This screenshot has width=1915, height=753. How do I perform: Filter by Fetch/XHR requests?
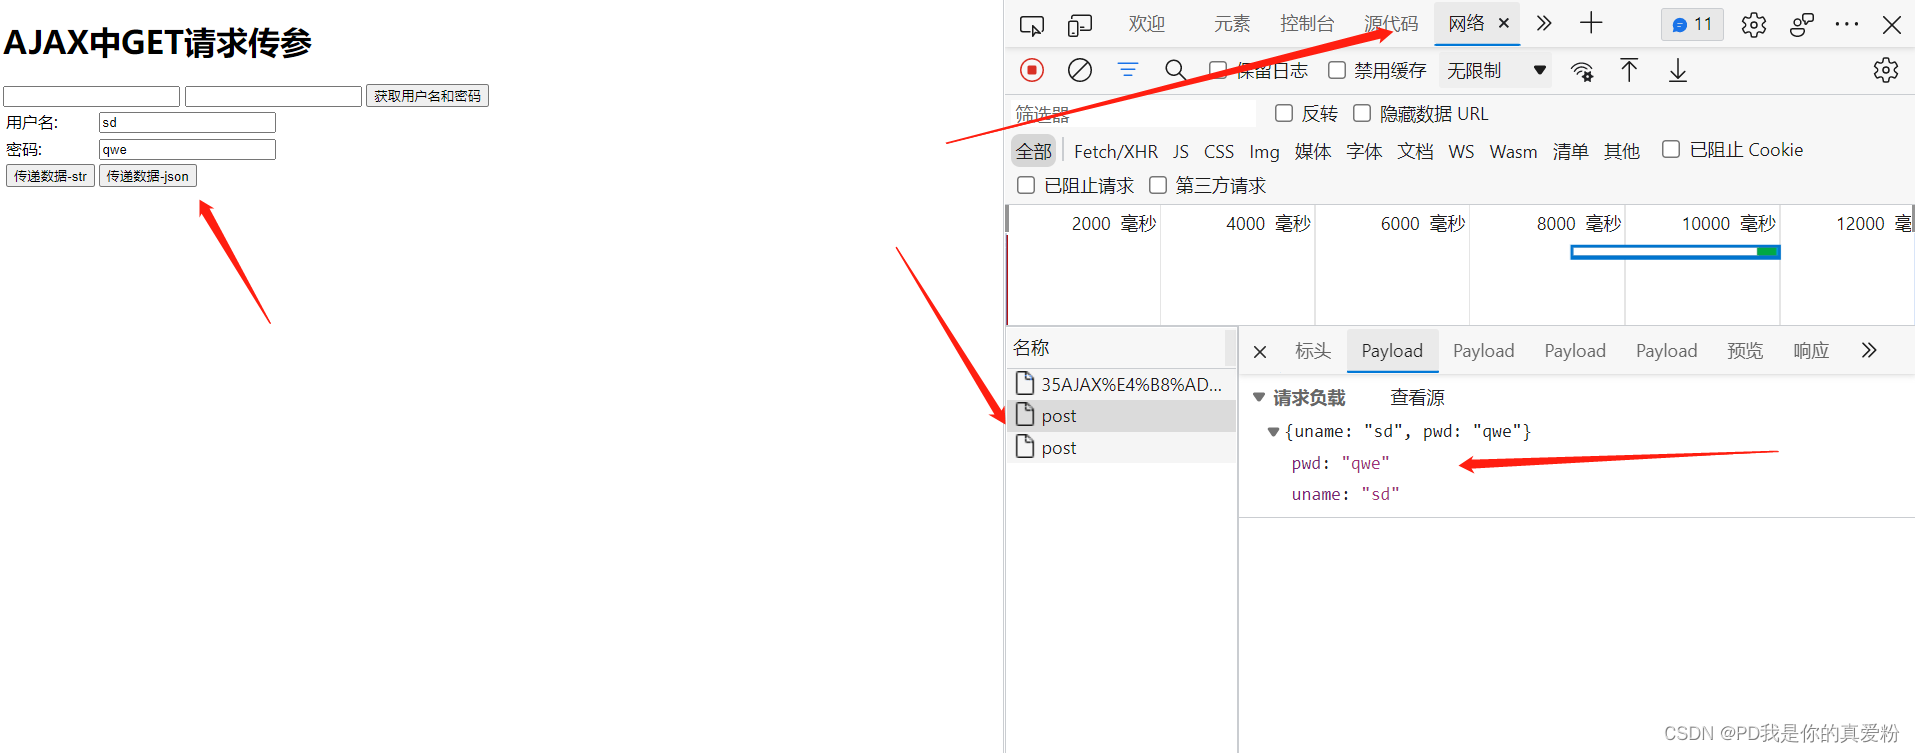coord(1116,151)
